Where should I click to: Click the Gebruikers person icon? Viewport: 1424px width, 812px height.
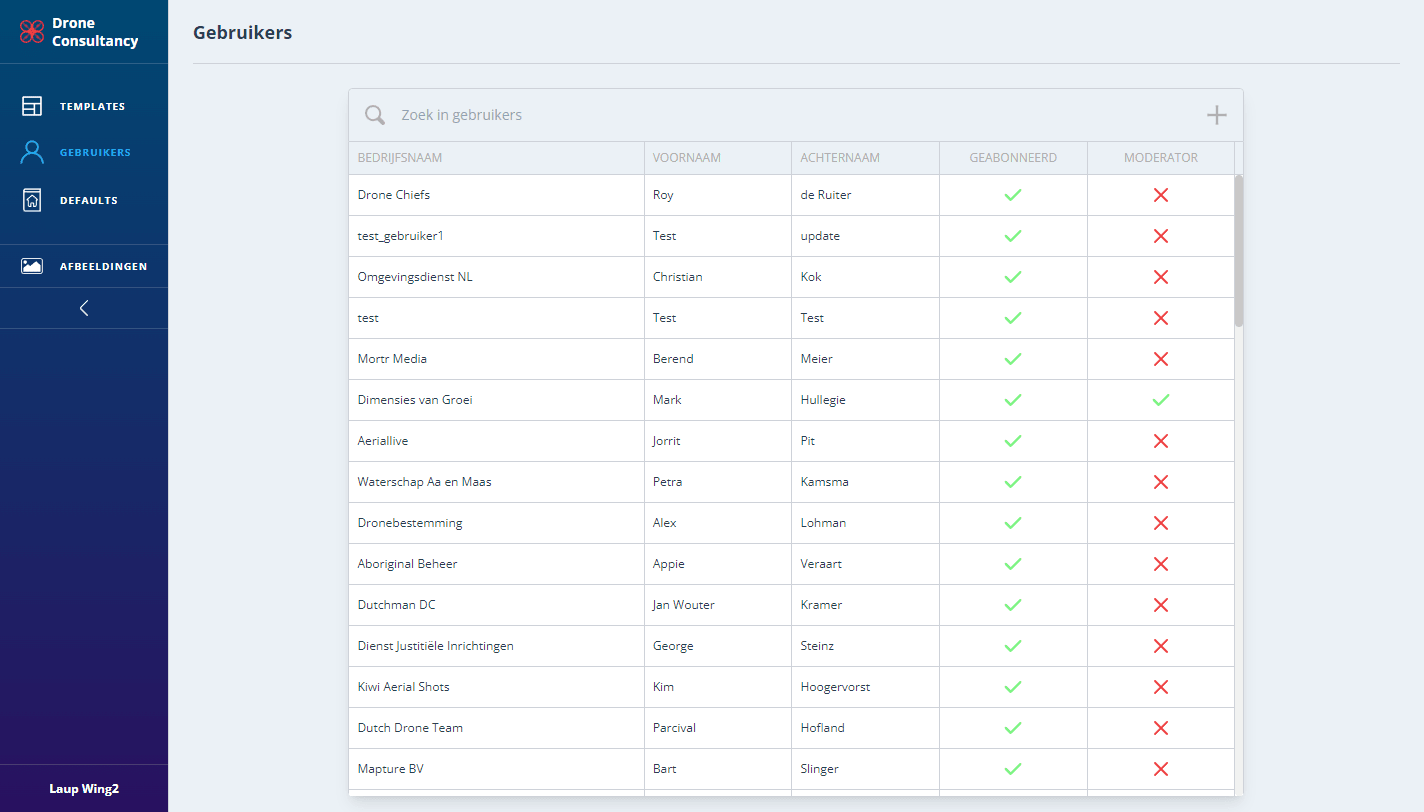(32, 152)
